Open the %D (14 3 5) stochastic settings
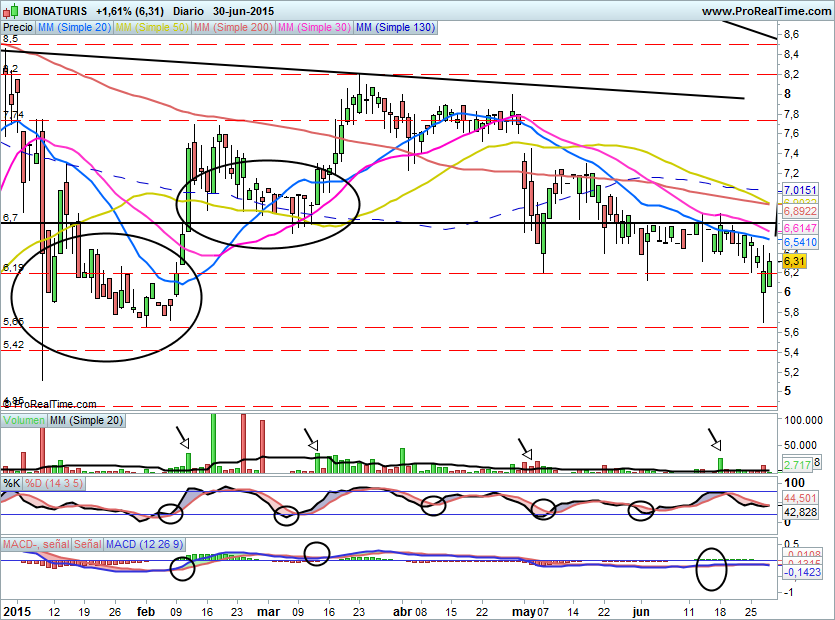This screenshot has height=620, width=835. click(55, 483)
